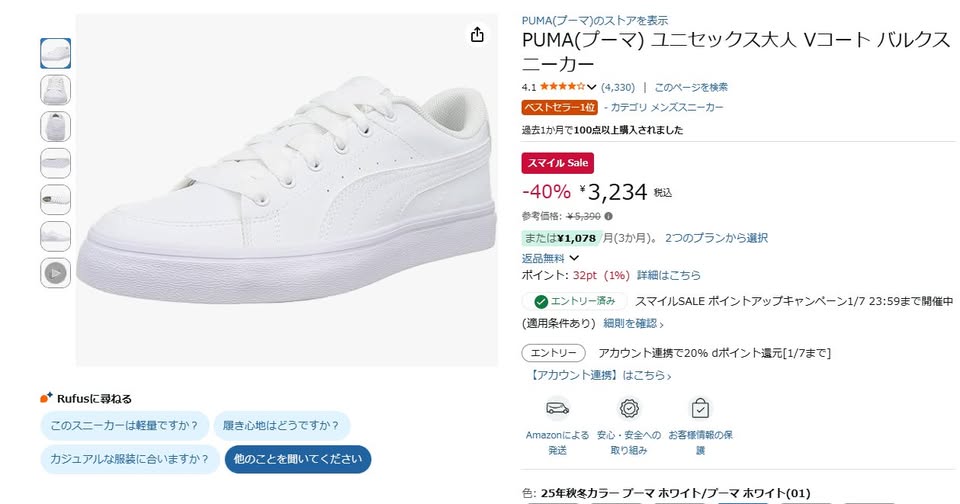This screenshot has width=960, height=504.
Task: Click the safety and security badge icon
Action: 628,408
